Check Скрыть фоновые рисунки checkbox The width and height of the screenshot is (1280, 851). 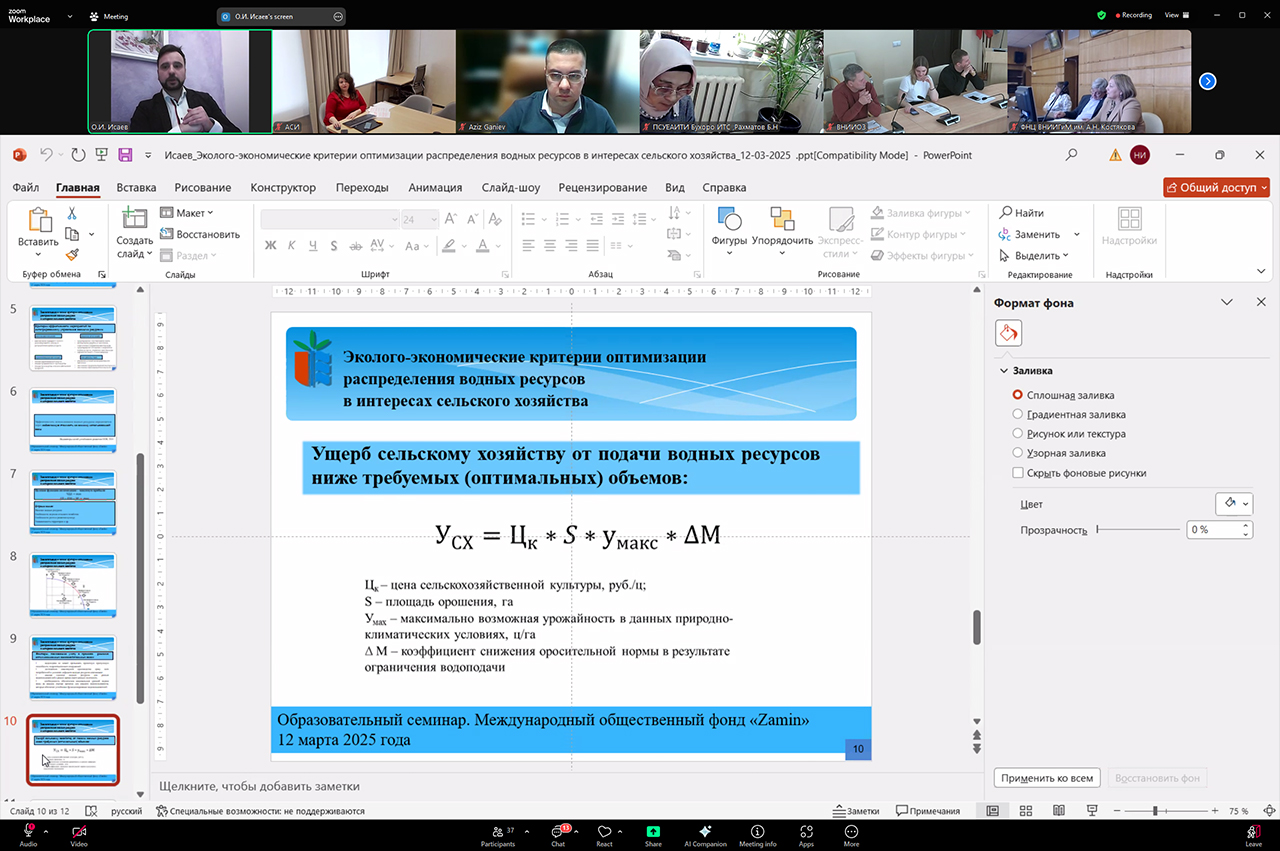1018,473
